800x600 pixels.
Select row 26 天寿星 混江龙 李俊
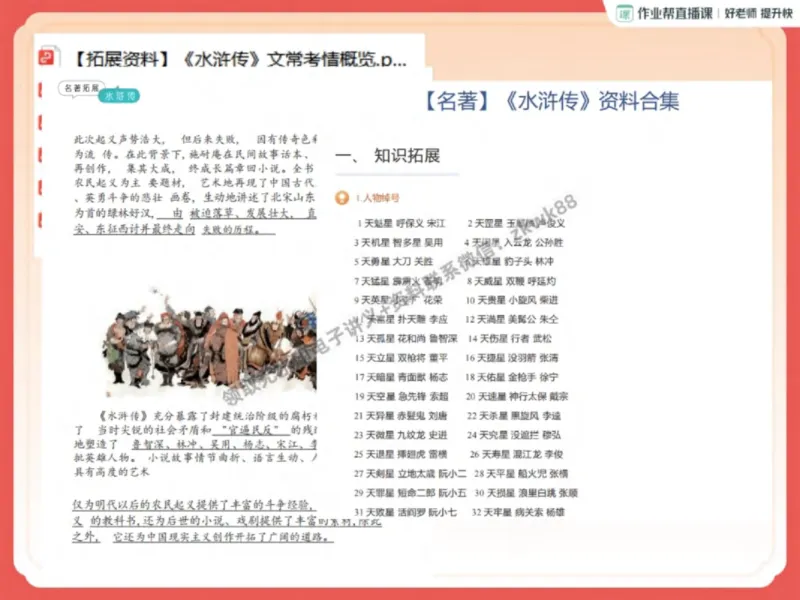tap(516, 454)
